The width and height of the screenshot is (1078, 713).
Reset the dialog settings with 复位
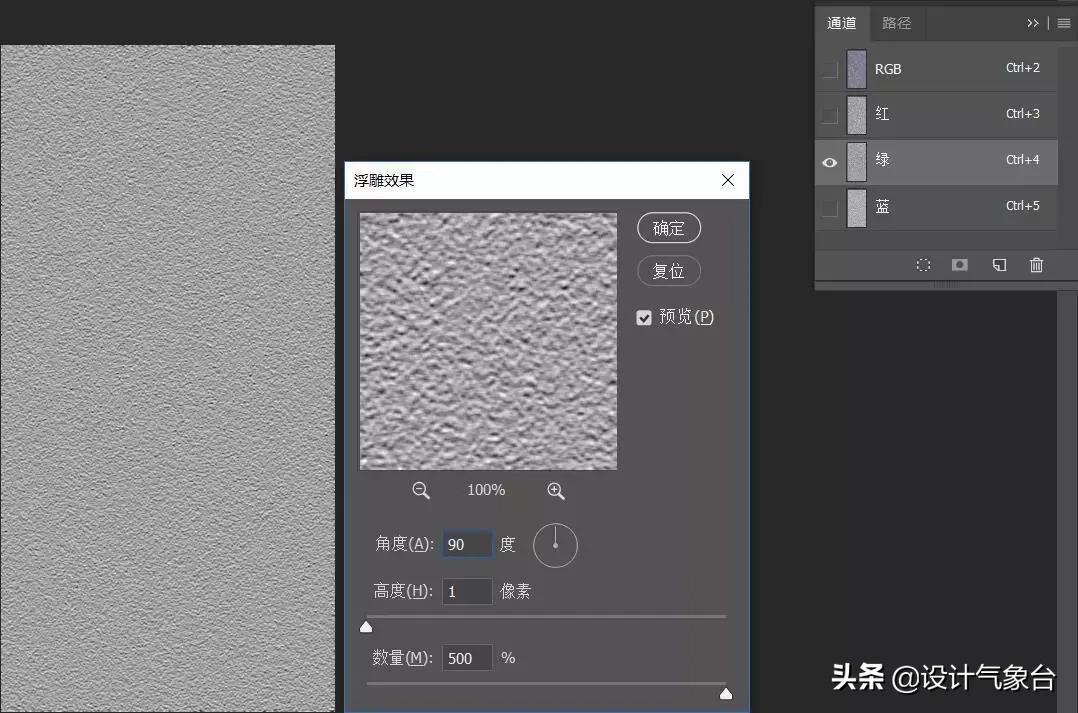(x=668, y=271)
